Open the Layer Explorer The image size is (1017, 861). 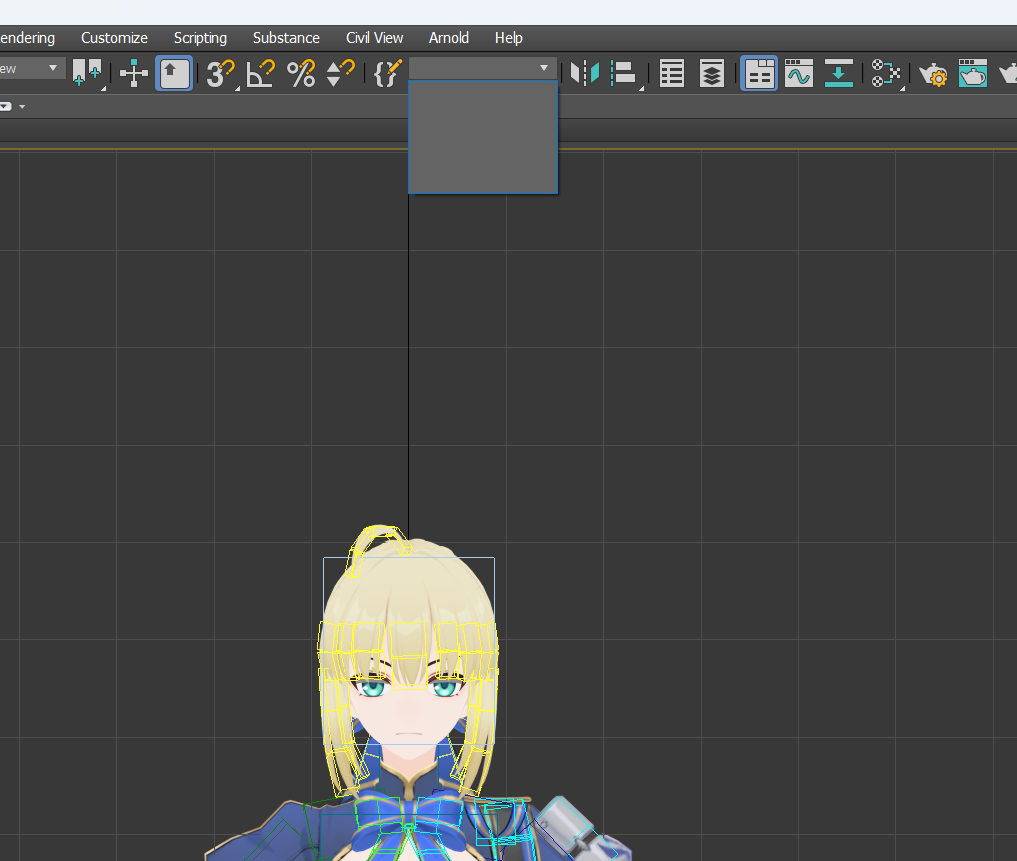pyautogui.click(x=711, y=73)
